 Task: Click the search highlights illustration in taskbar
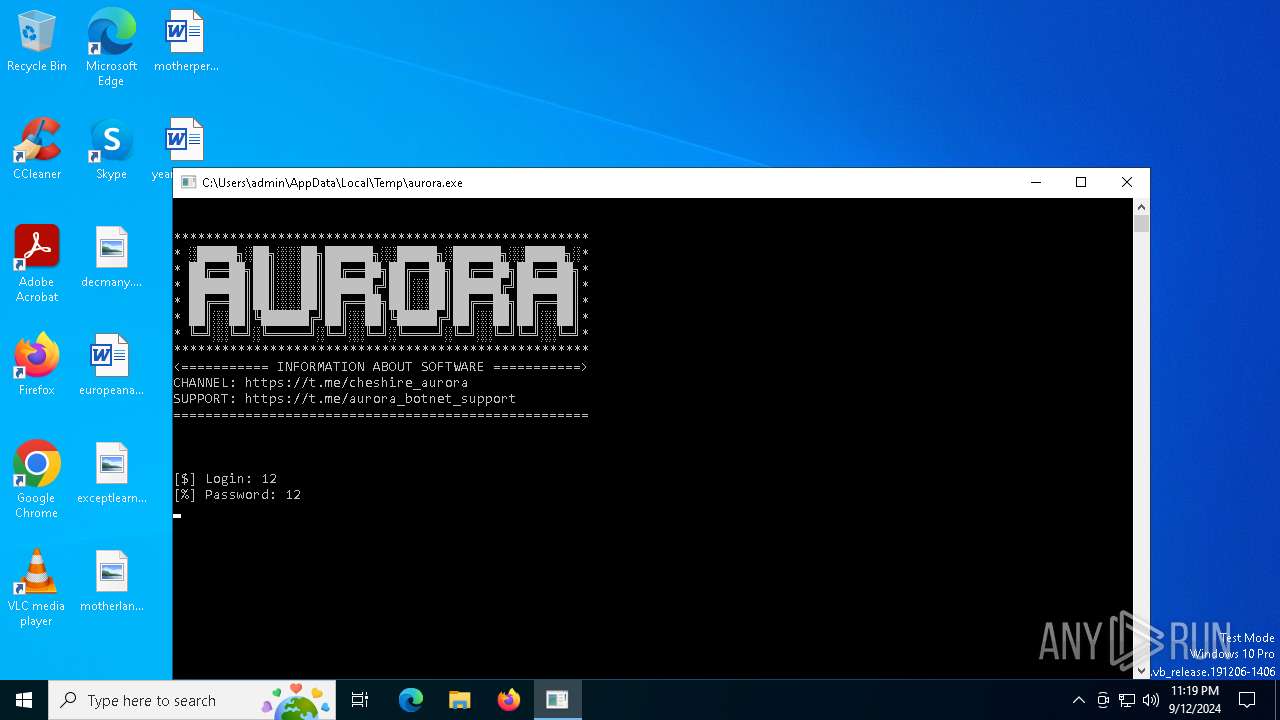[296, 701]
